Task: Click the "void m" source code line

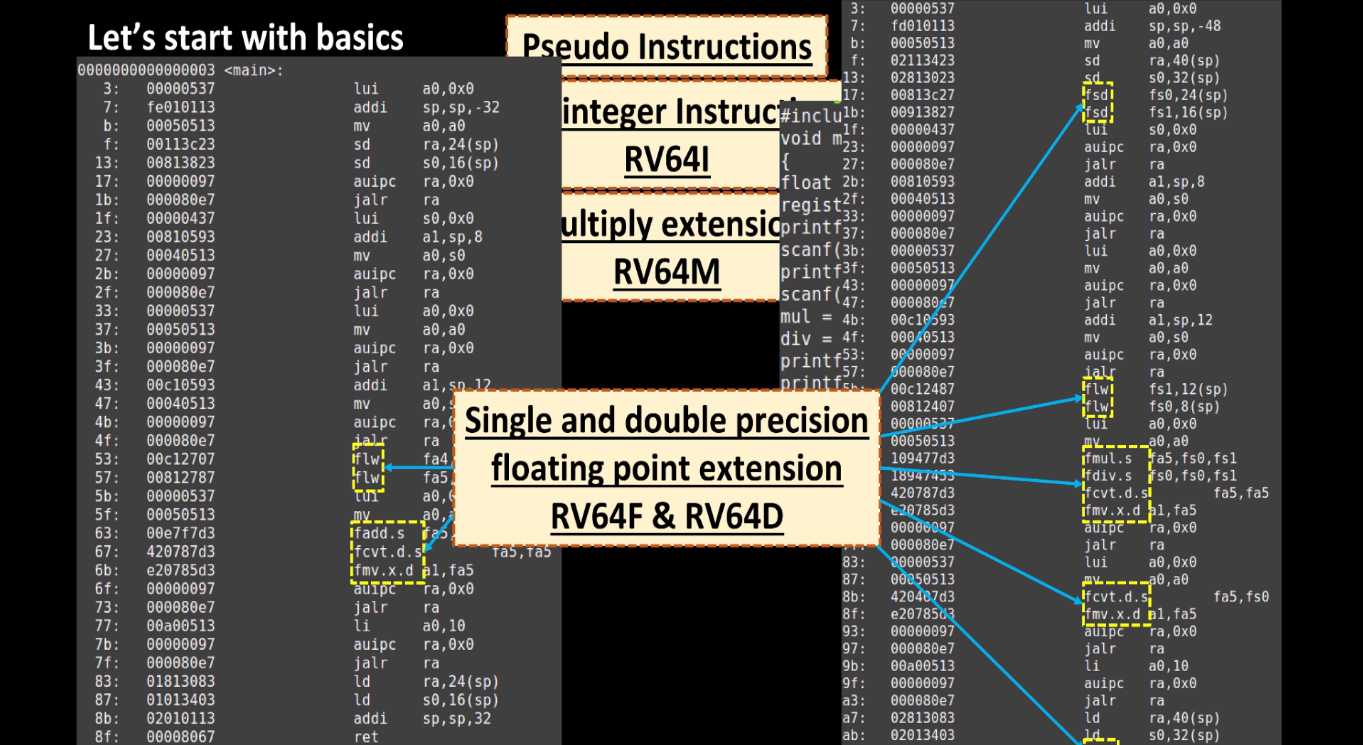Action: (x=810, y=138)
